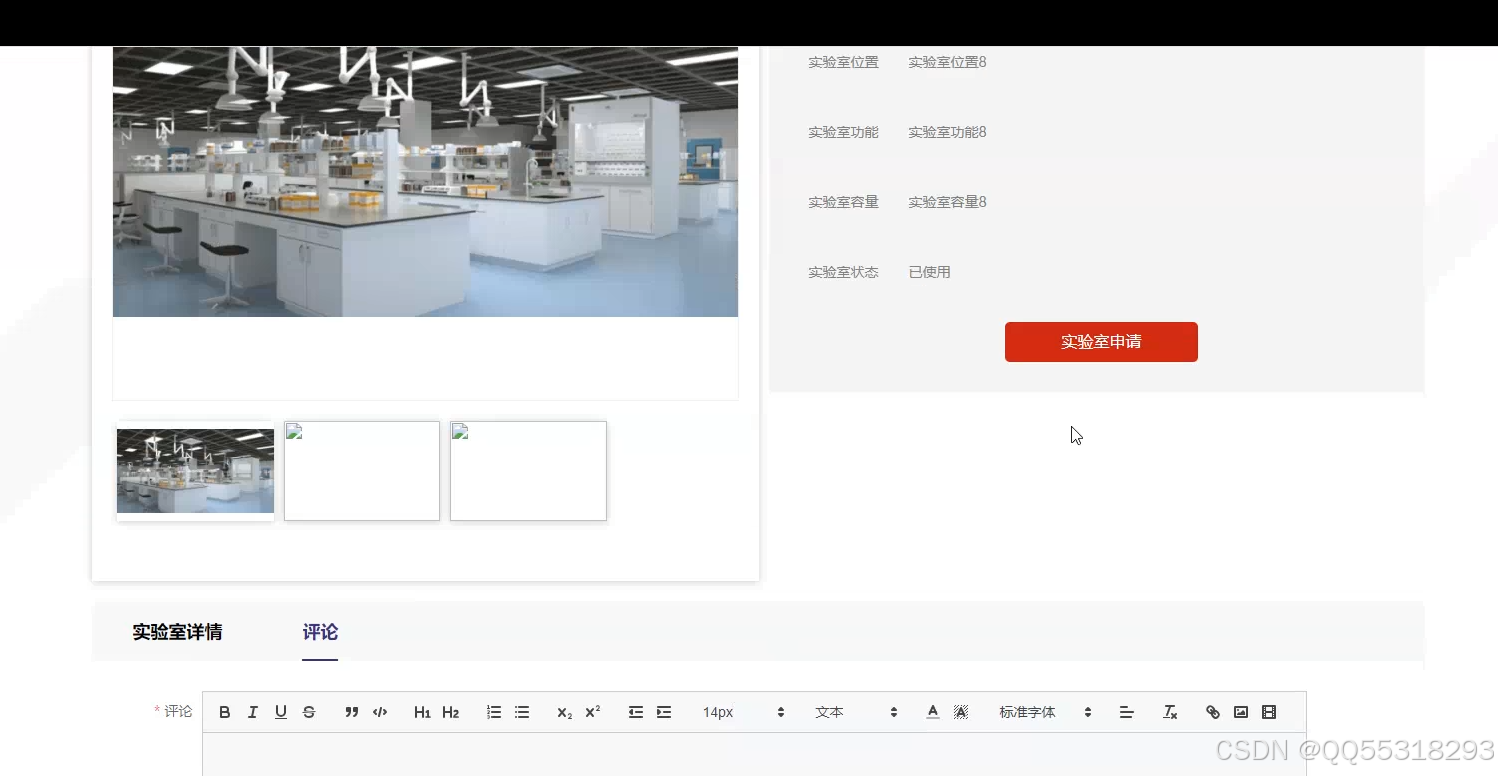The height and width of the screenshot is (776, 1498).
Task: Select the second empty image thumbnail
Action: [528, 470]
